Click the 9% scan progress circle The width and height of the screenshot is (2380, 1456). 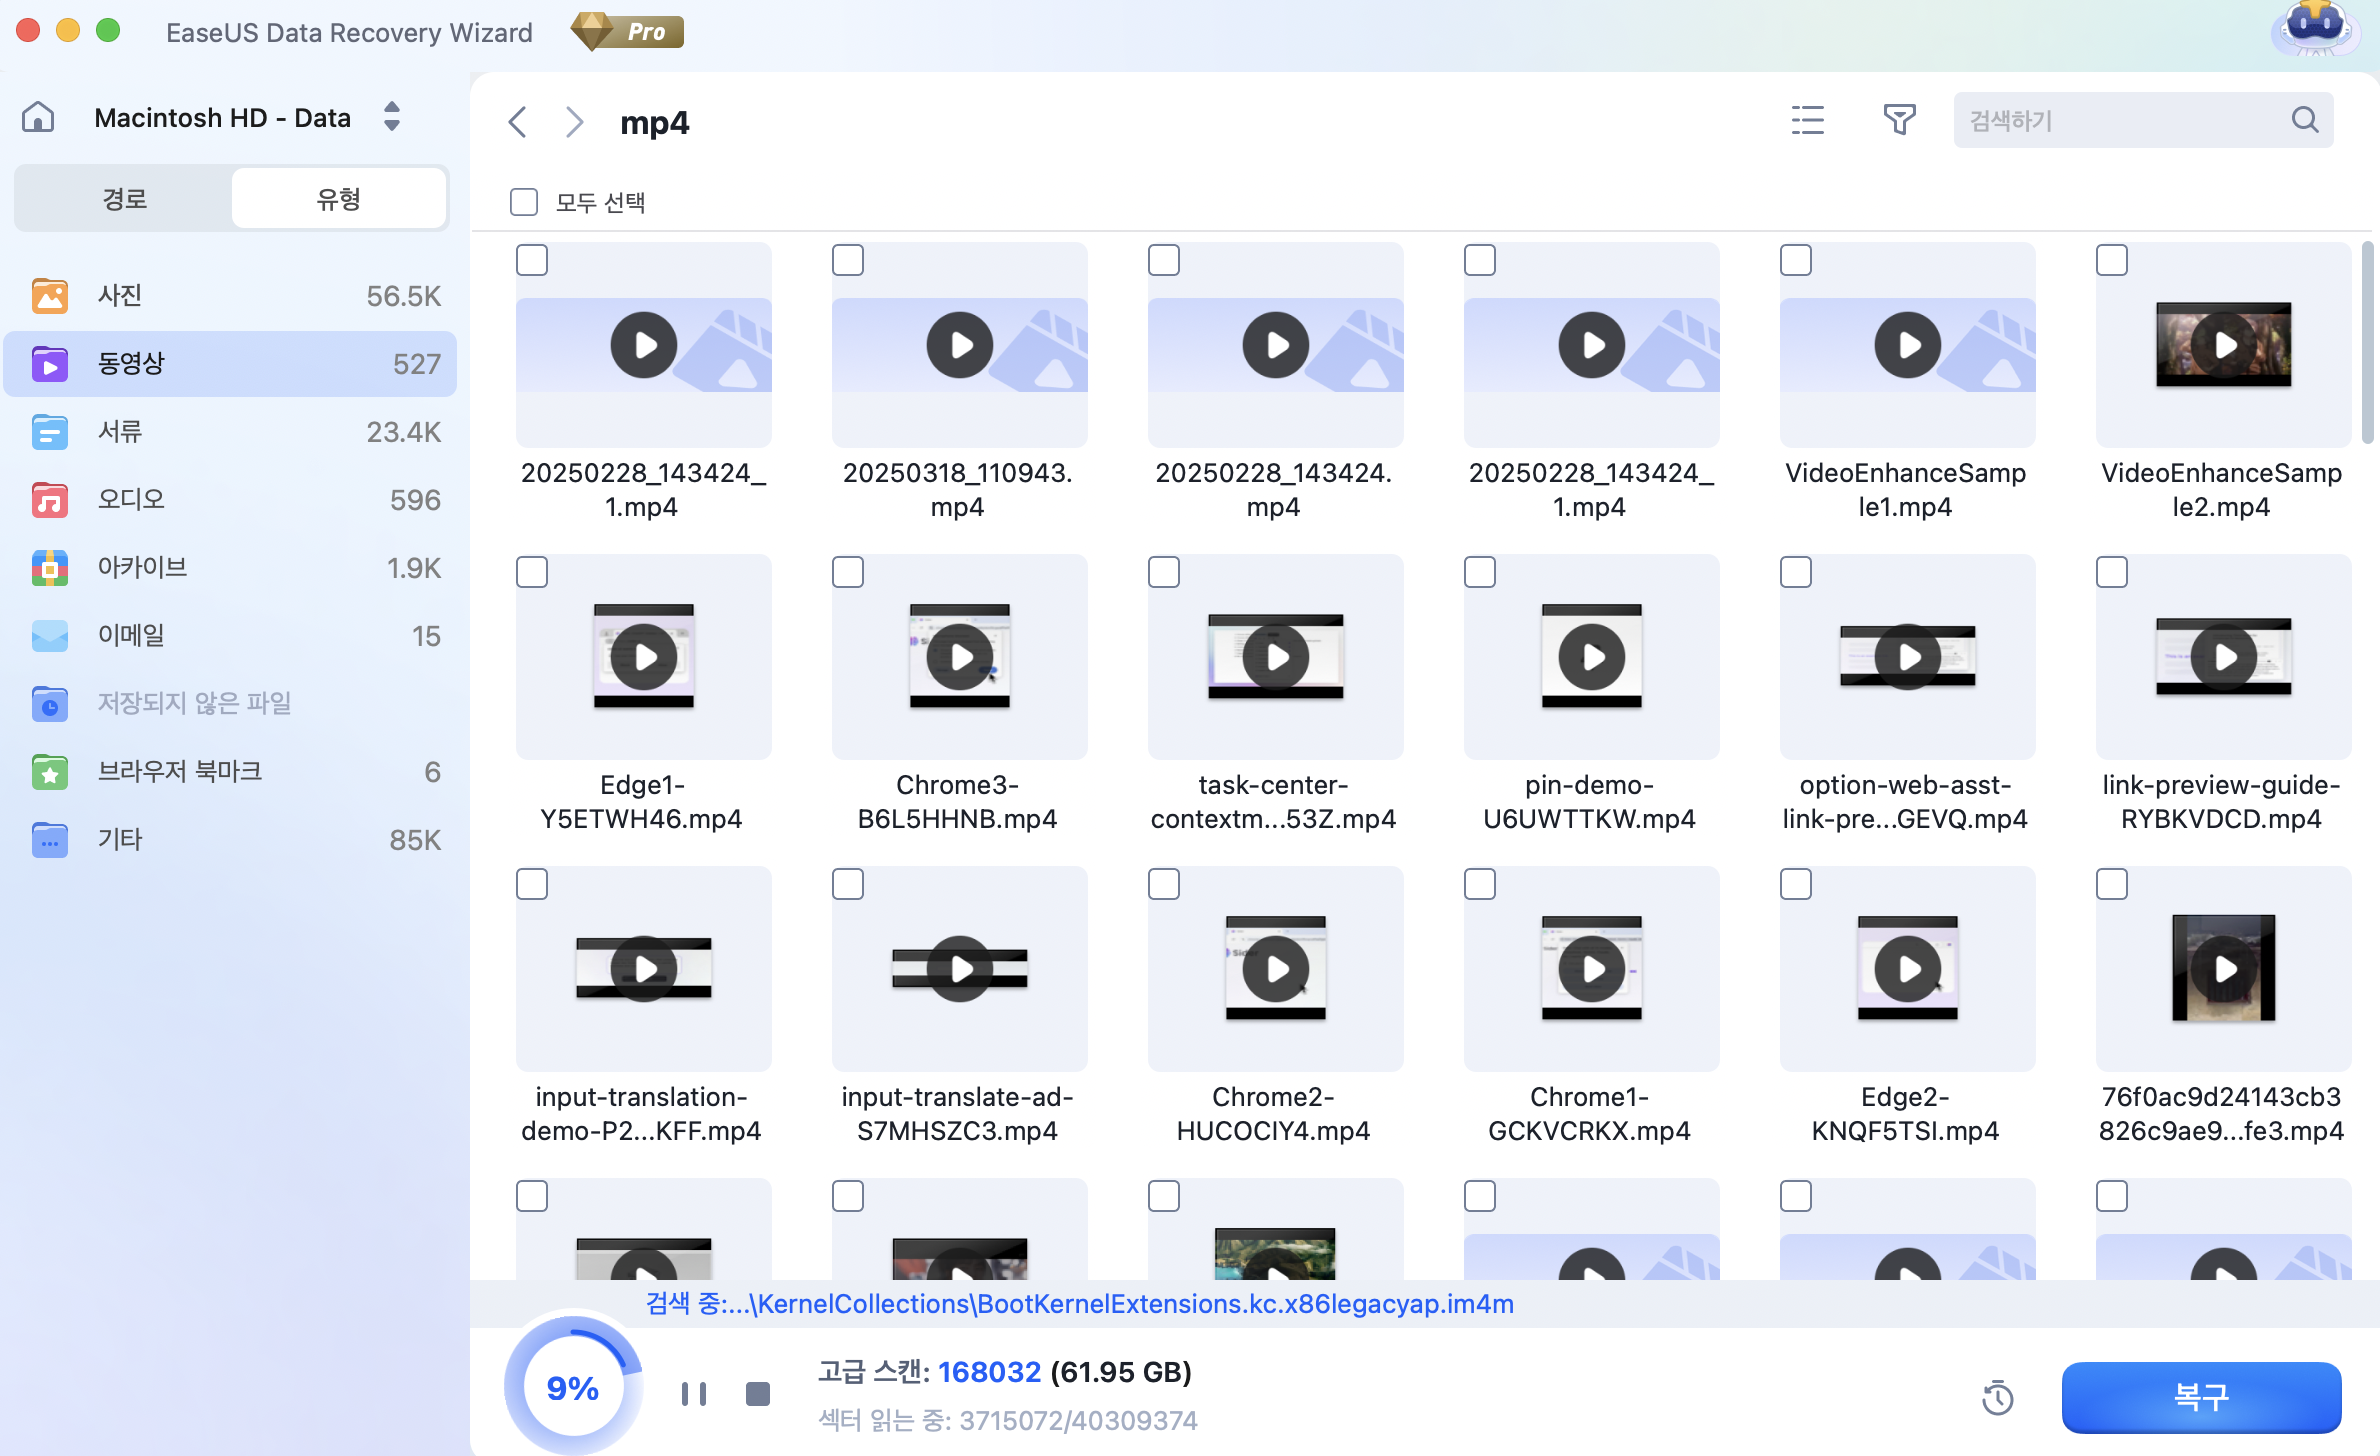pyautogui.click(x=572, y=1387)
